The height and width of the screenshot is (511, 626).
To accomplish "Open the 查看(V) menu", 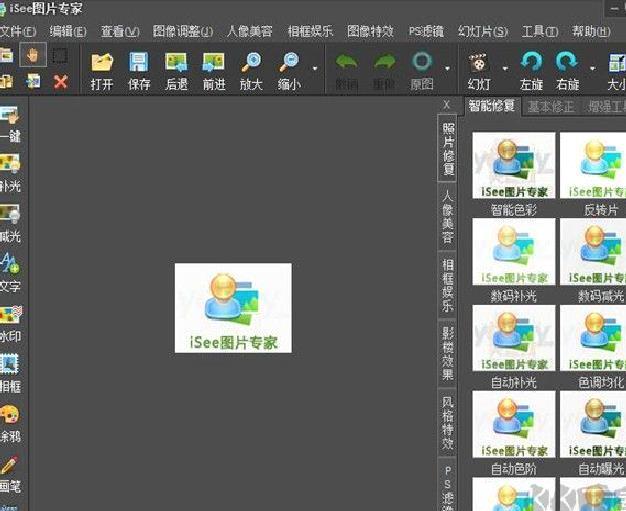I will pyautogui.click(x=120, y=31).
